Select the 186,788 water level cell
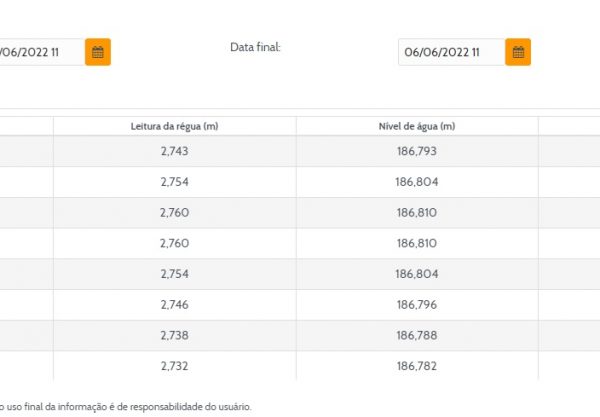 coord(417,336)
